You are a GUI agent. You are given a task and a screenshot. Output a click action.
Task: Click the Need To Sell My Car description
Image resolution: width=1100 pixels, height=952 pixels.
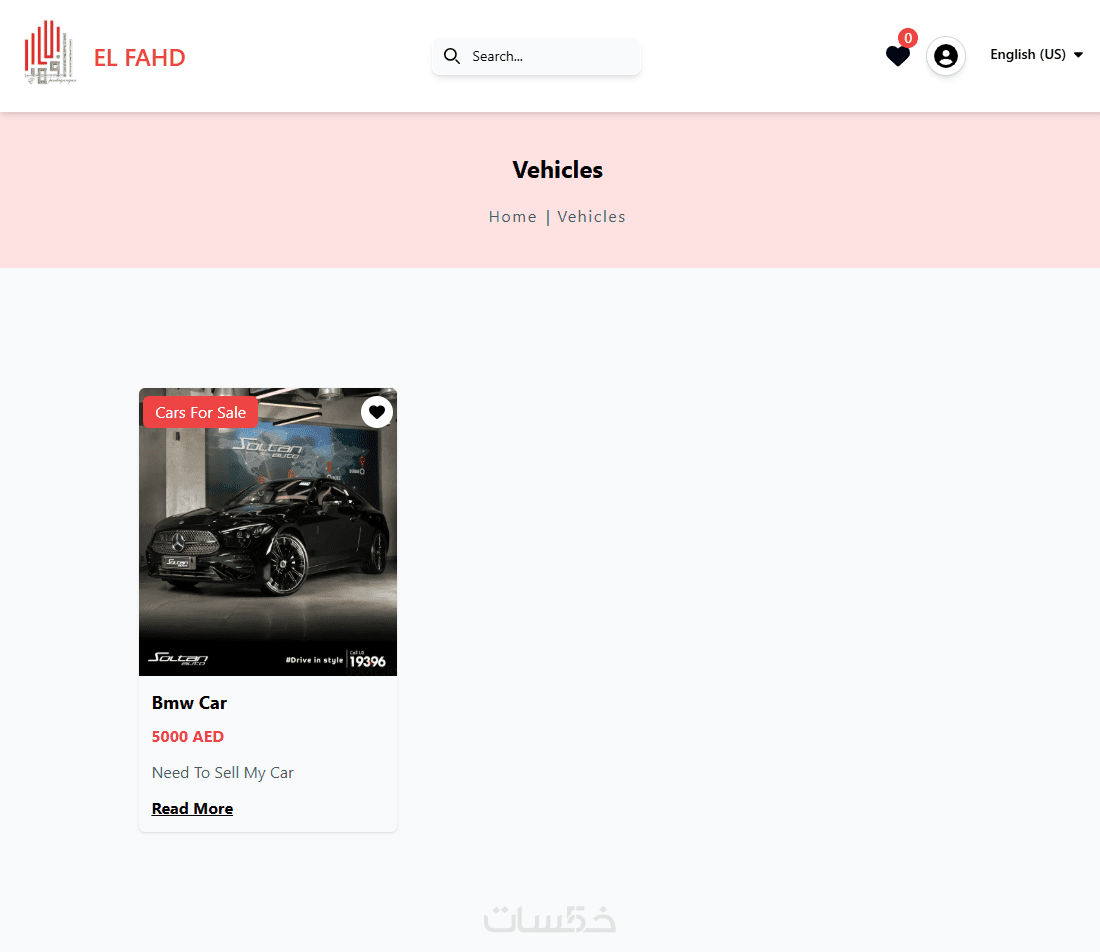click(x=222, y=772)
